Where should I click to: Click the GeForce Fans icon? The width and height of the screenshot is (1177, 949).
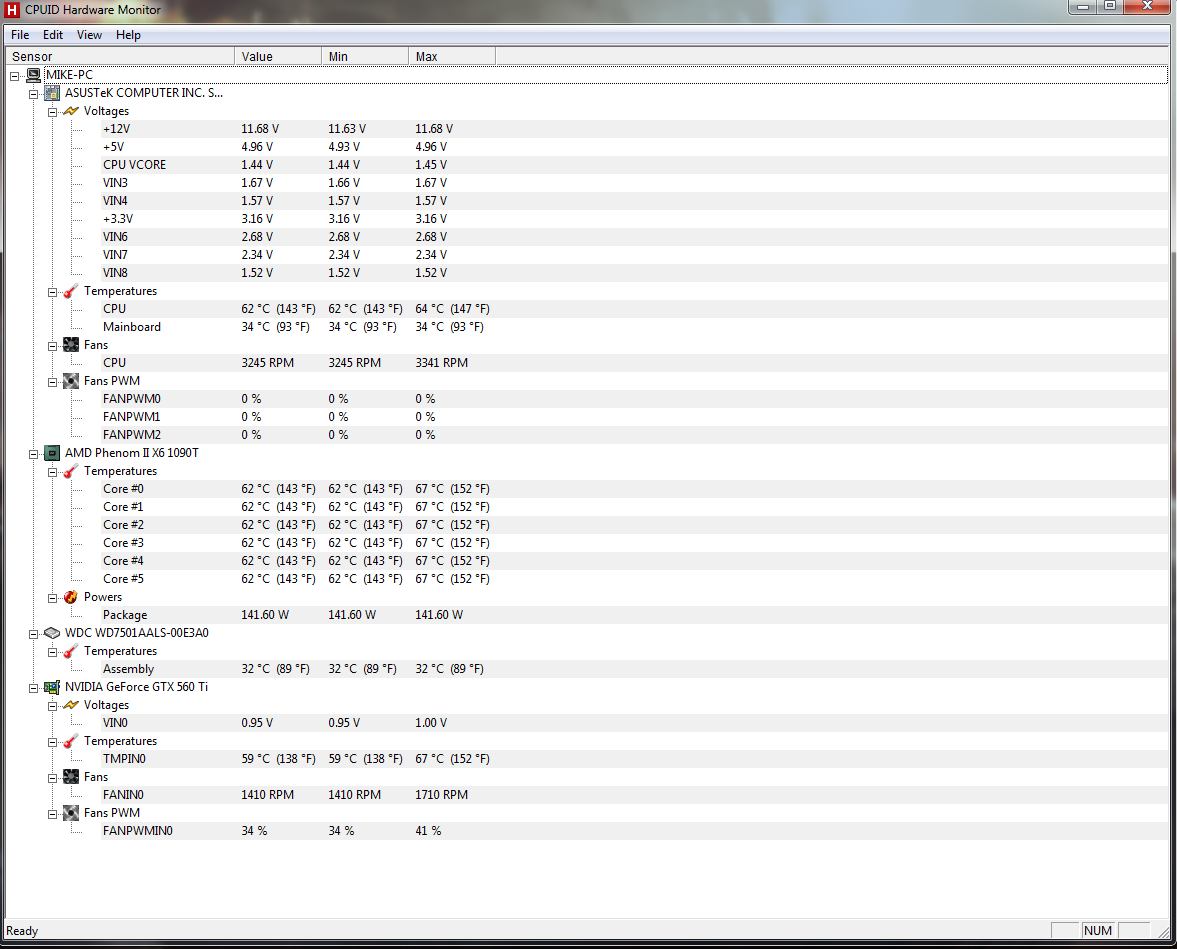point(71,776)
